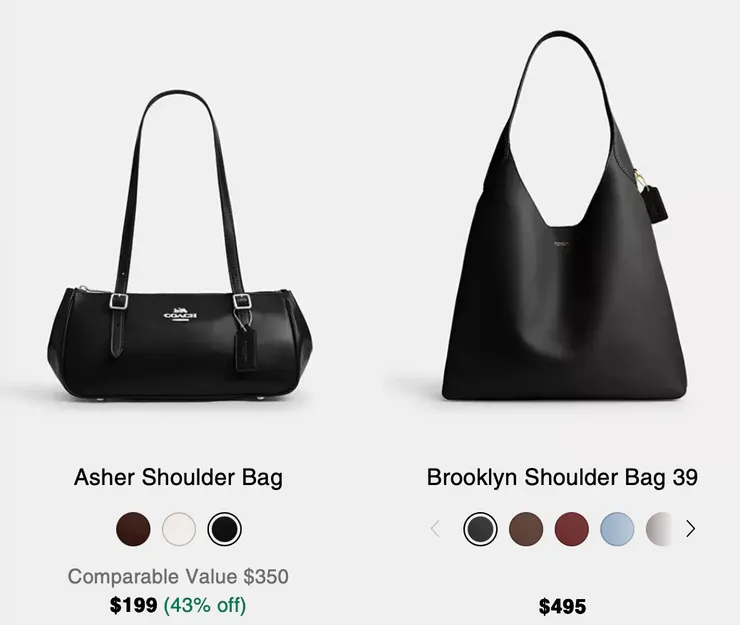Click the green 43% off discount label
Image resolution: width=740 pixels, height=625 pixels.
pos(205,605)
